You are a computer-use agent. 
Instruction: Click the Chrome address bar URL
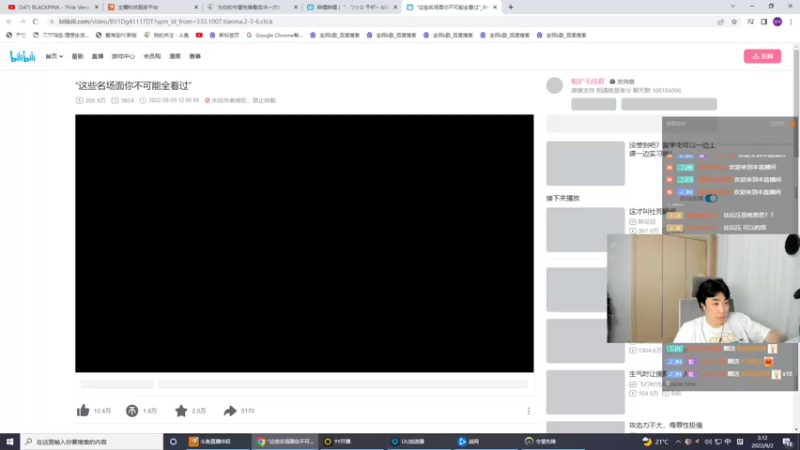165,21
